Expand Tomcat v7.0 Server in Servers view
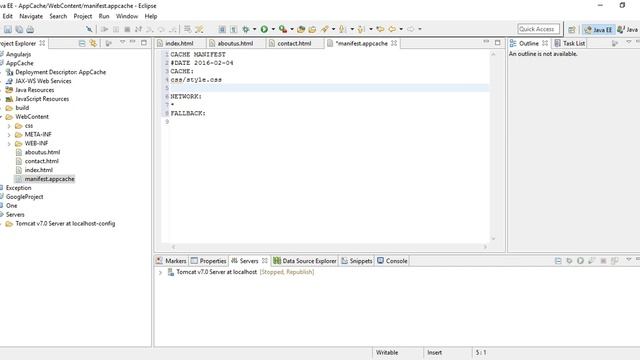 point(160,272)
